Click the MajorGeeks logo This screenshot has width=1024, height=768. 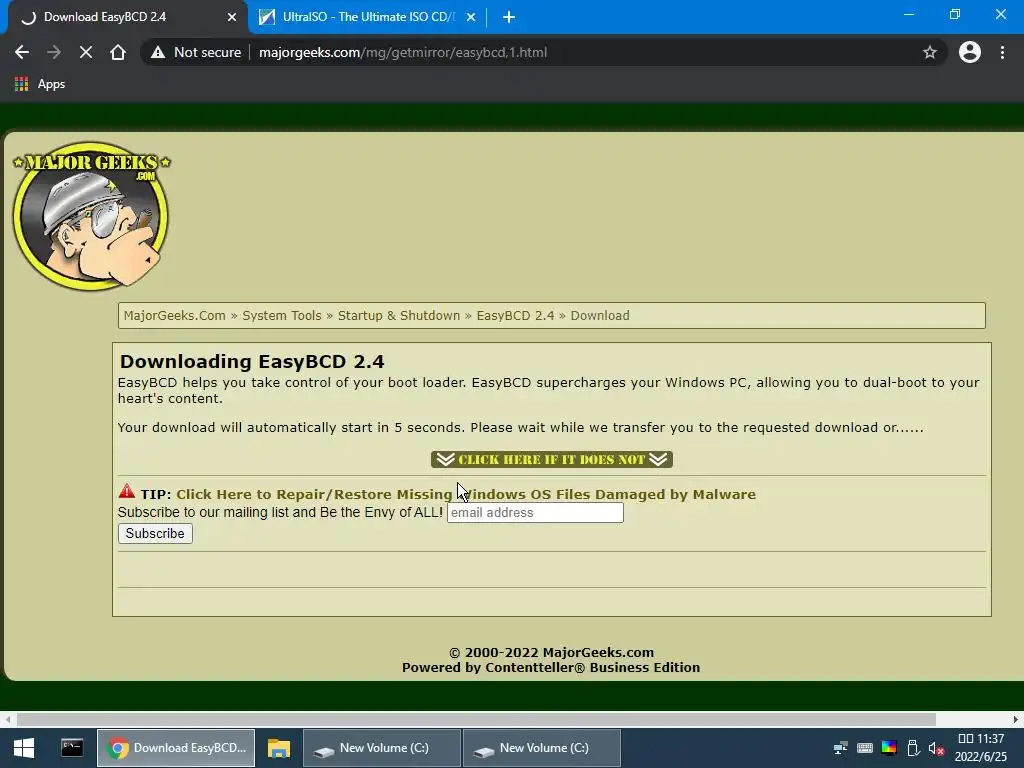pos(91,216)
